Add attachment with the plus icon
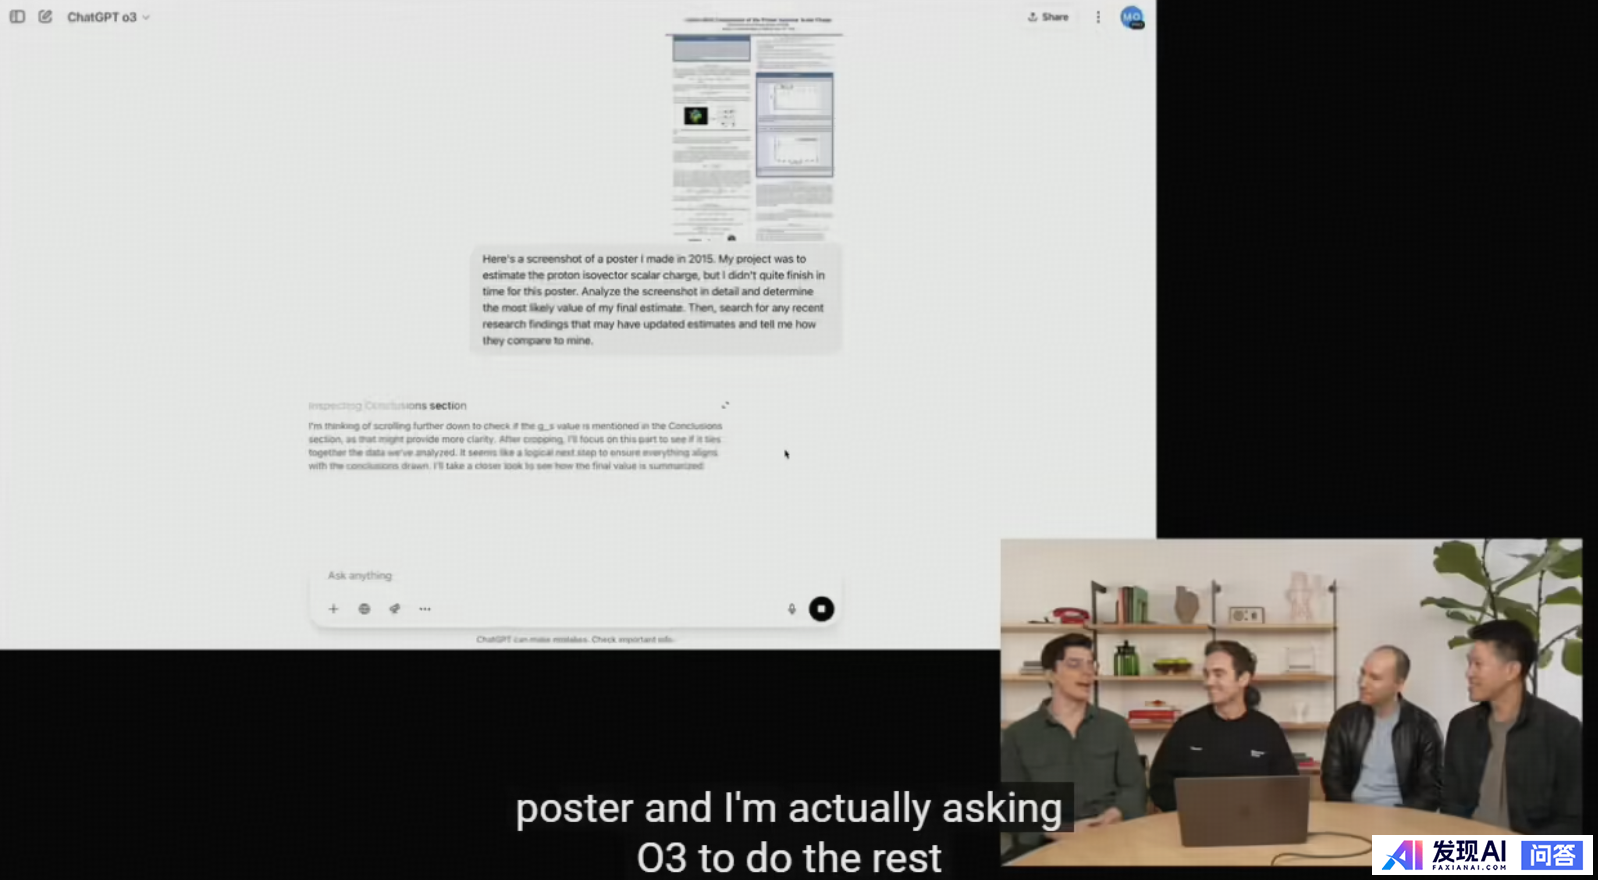This screenshot has height=880, width=1598. click(333, 609)
